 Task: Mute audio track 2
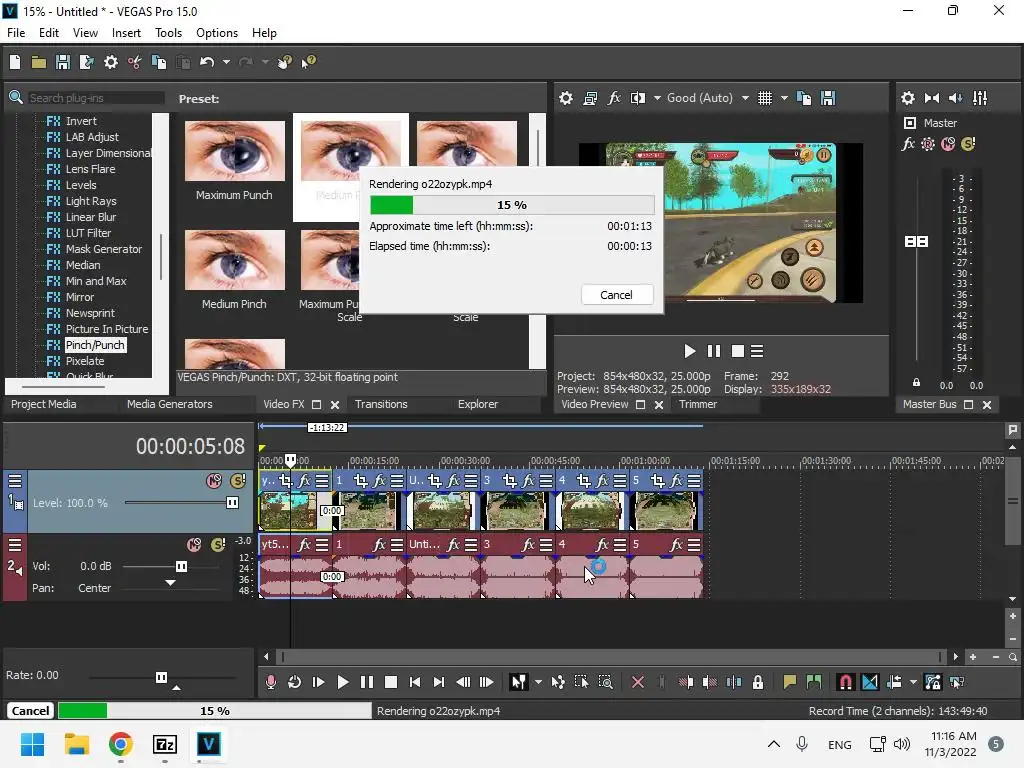point(195,545)
